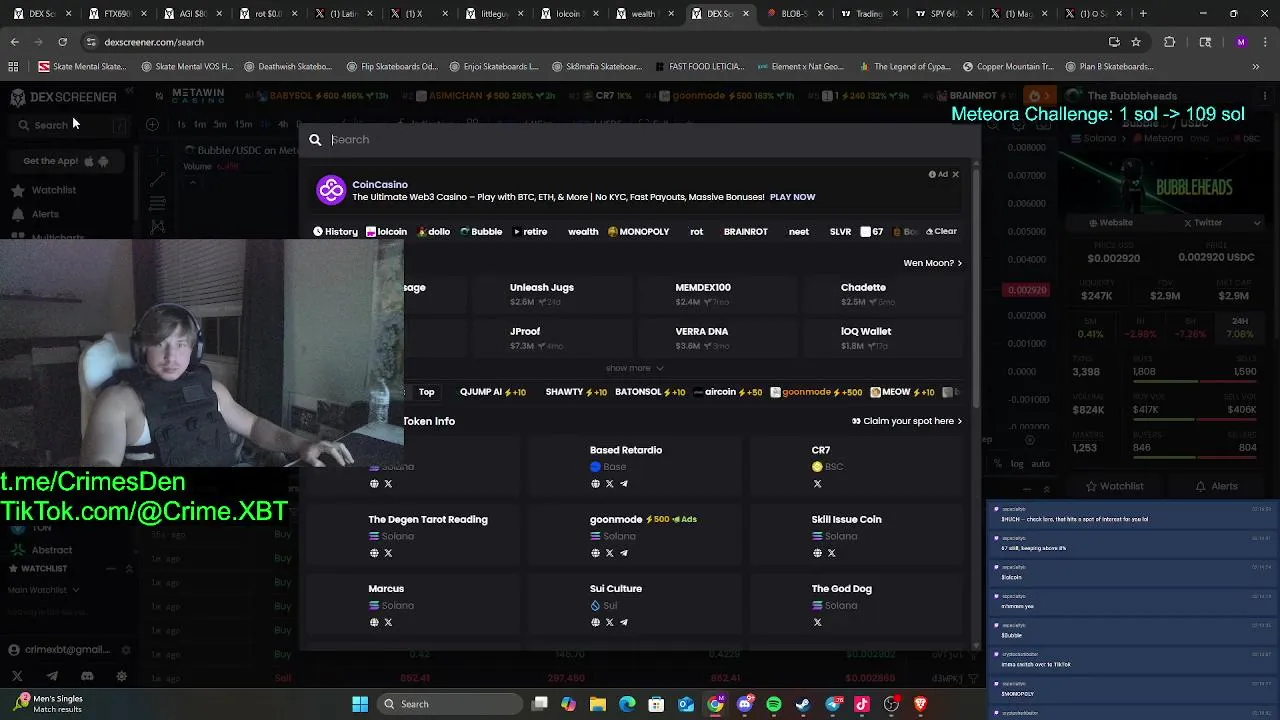This screenshot has width=1280, height=720.
Task: Select Bubble from search history
Action: pos(481,232)
